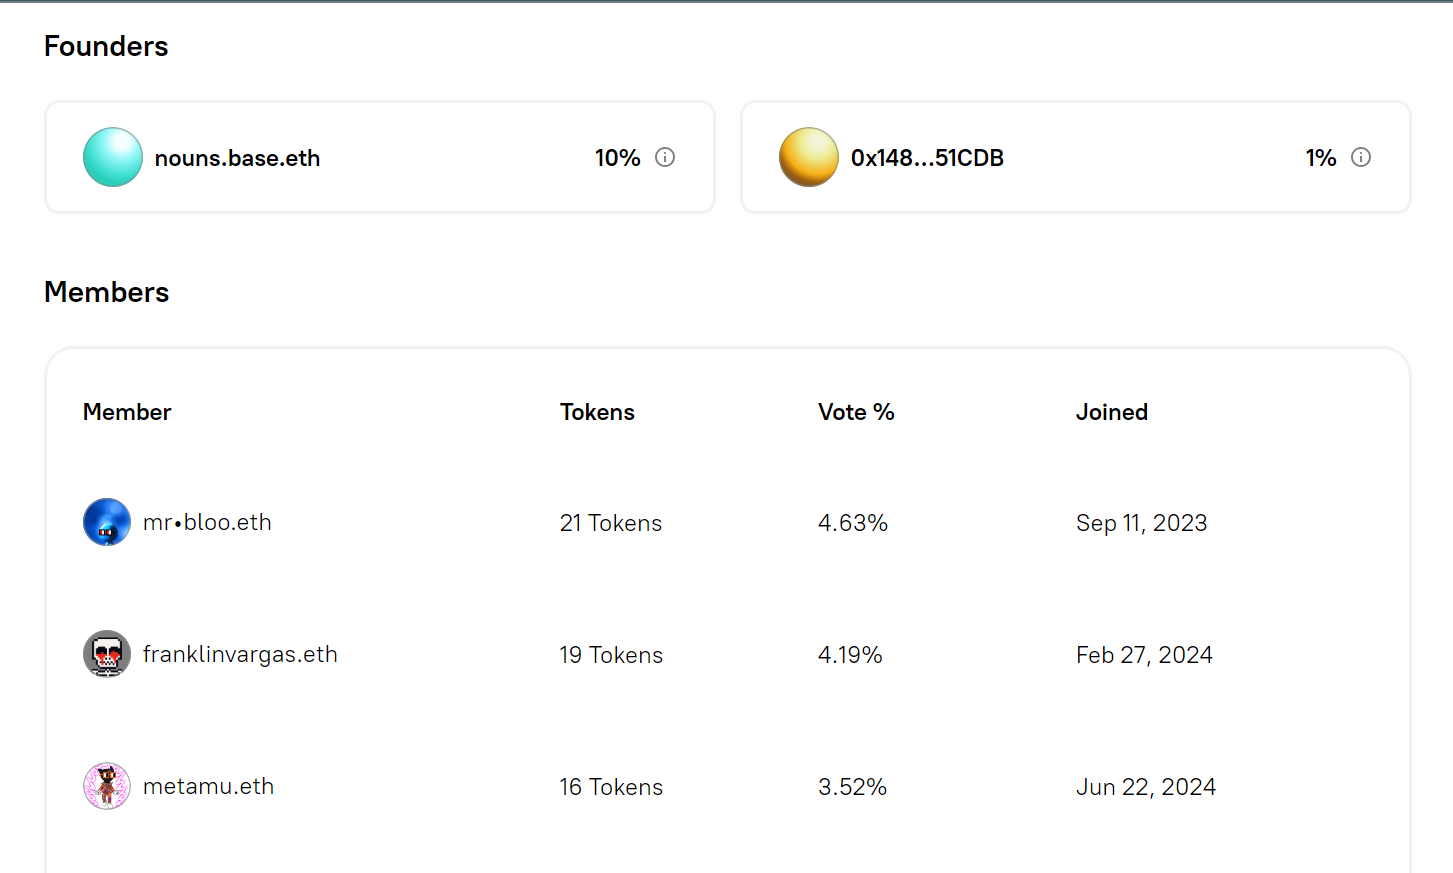This screenshot has width=1453, height=873.
Task: Sort members by the Tokens column
Action: pyautogui.click(x=596, y=411)
